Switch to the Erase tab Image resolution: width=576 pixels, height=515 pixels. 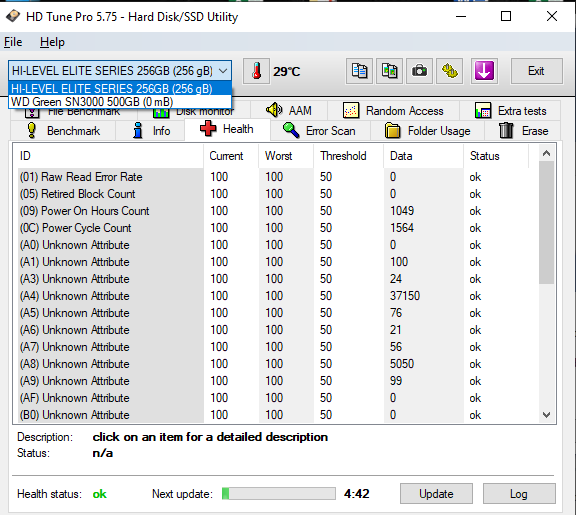coord(523,131)
